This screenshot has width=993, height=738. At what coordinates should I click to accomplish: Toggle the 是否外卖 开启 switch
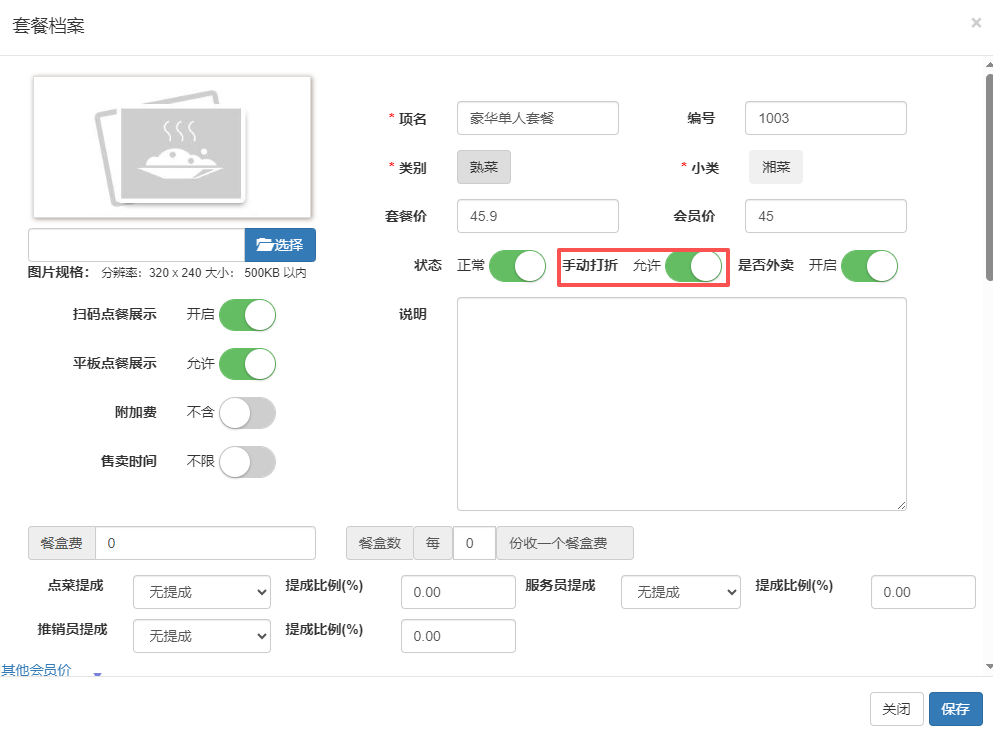pos(869,266)
